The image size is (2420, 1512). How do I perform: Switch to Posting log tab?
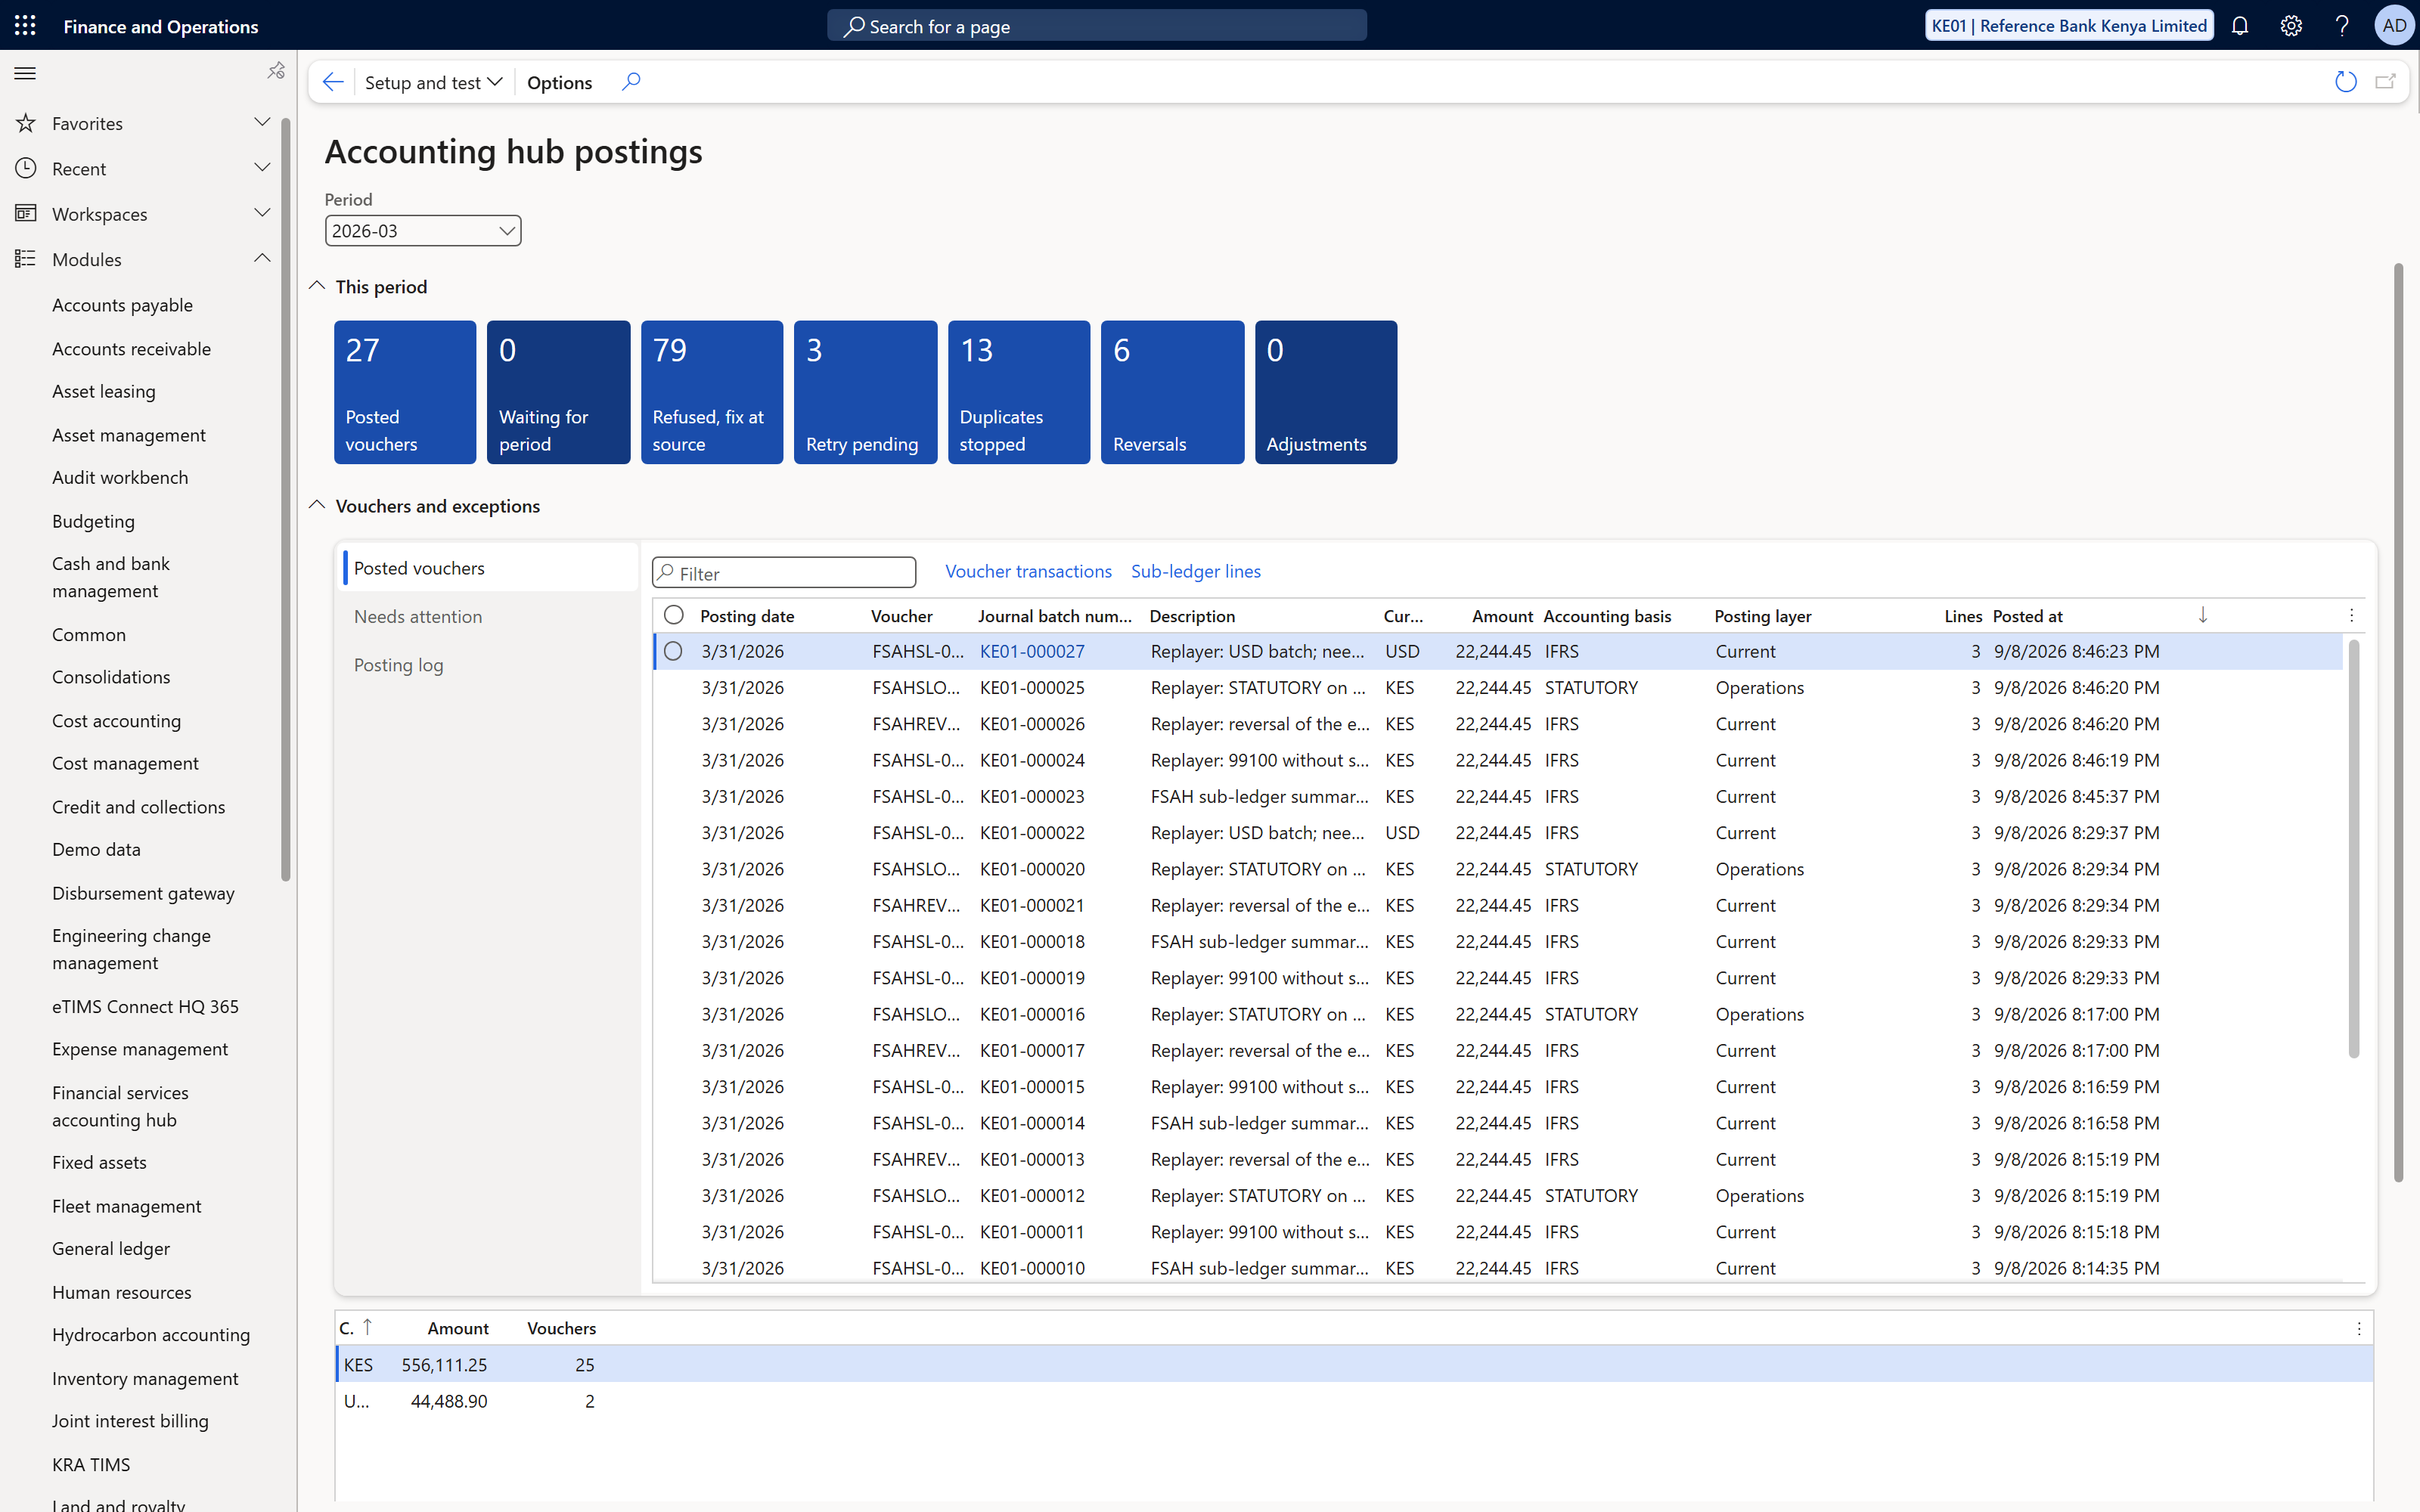point(398,665)
